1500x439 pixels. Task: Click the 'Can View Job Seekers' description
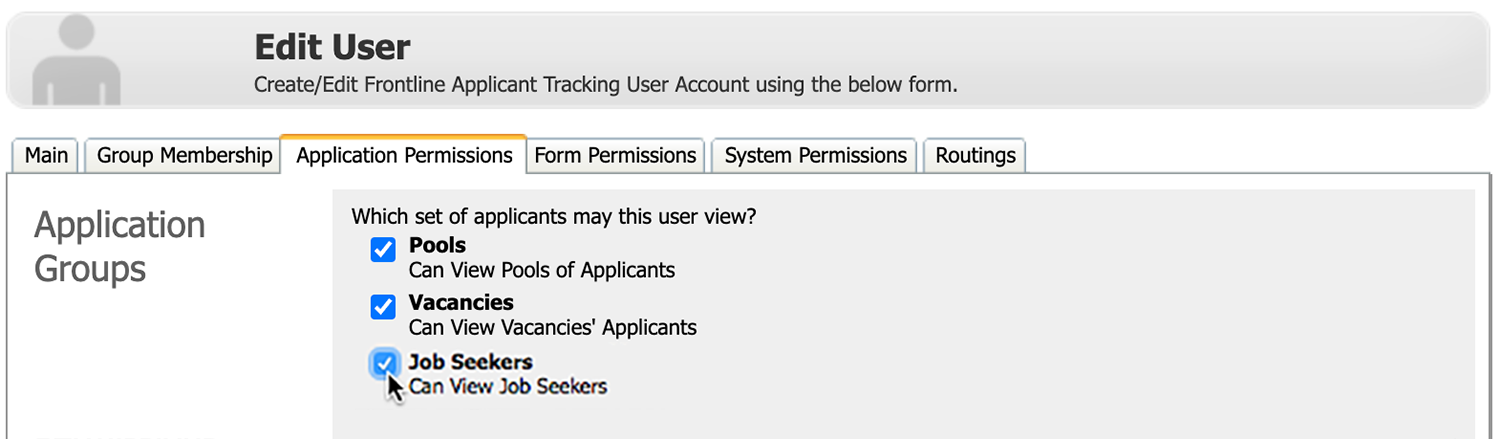[508, 386]
